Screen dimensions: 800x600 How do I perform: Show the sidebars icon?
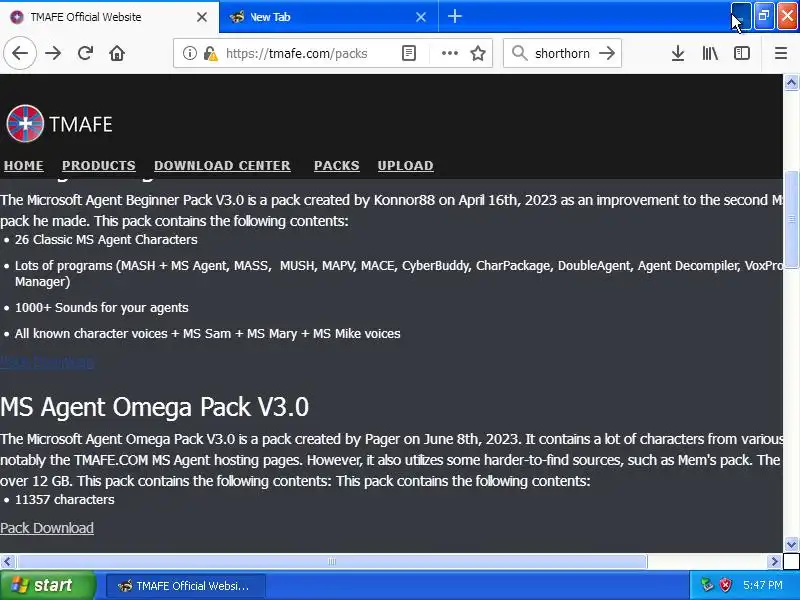coord(741,53)
